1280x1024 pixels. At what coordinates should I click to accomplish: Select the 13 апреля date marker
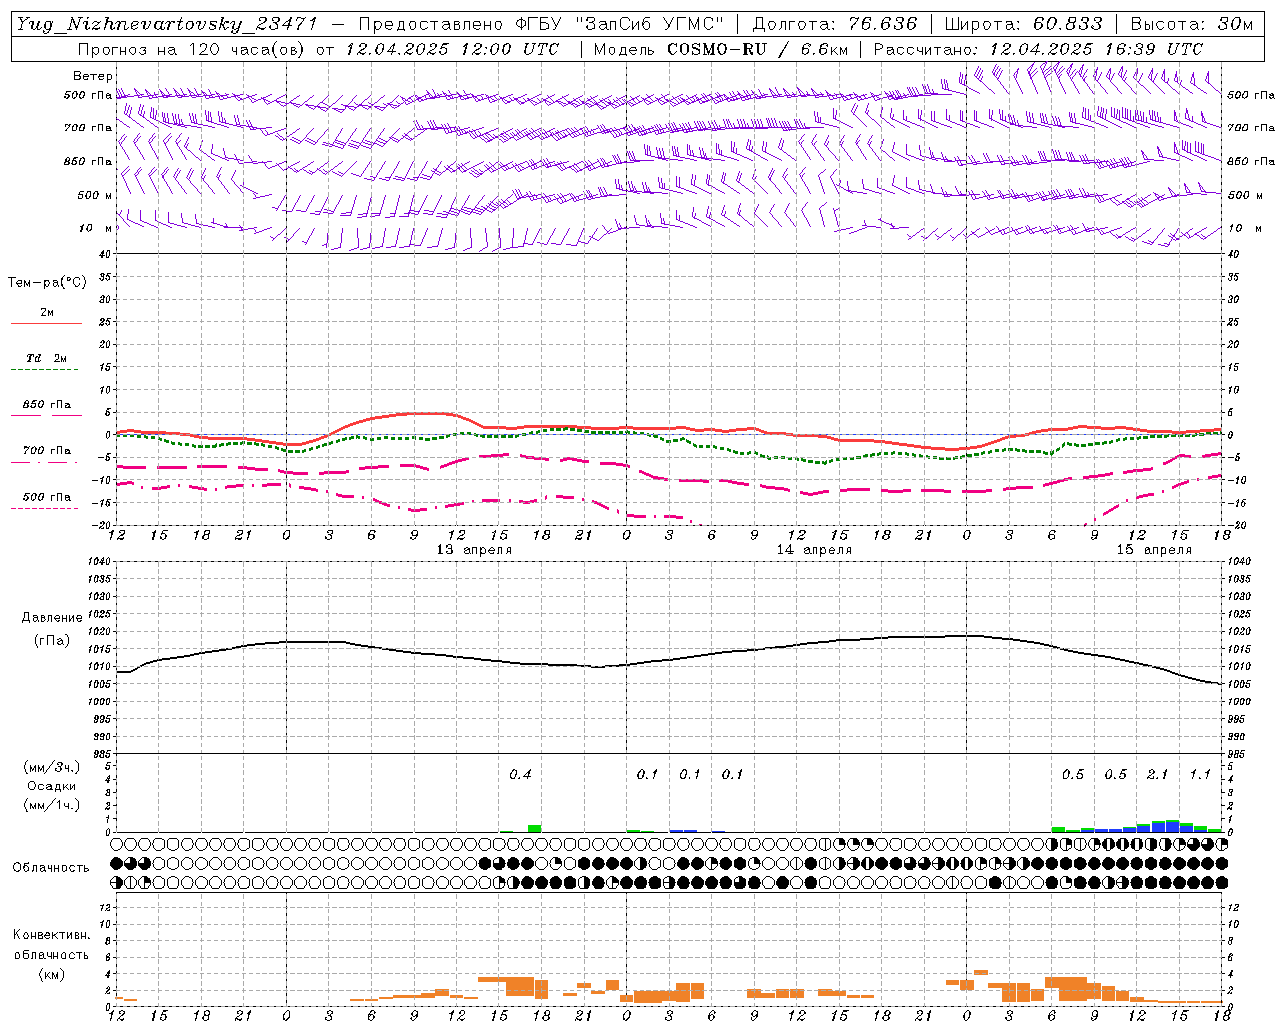coord(474,550)
